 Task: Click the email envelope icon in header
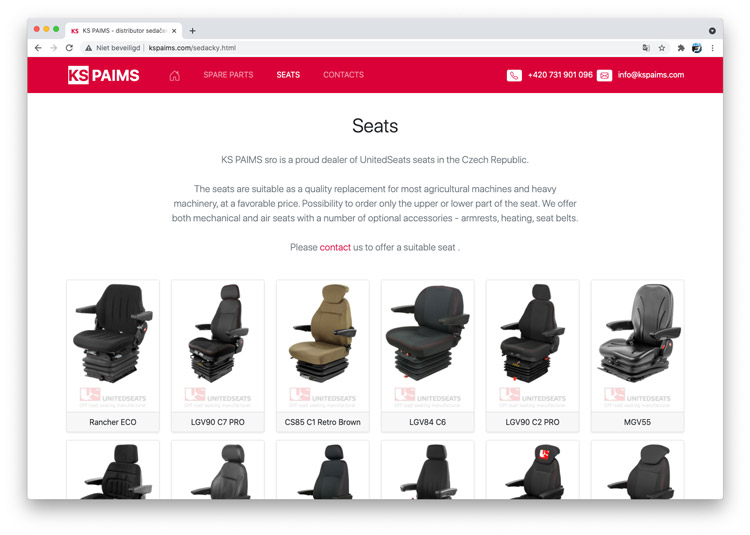coord(604,76)
